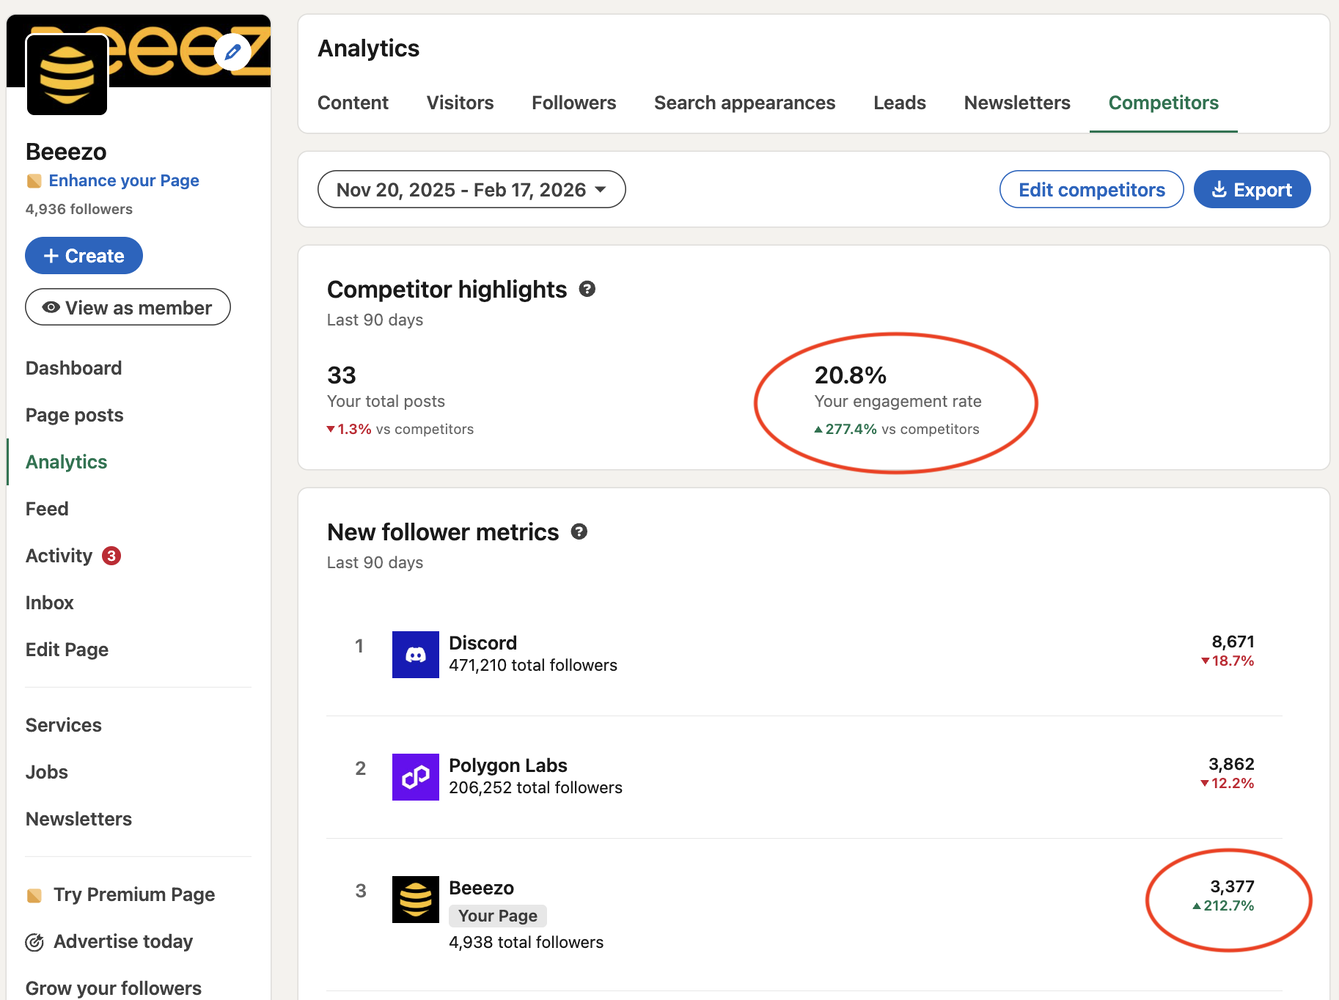Click the gold icon next to Try Premium Page
Screen dimensions: 1339x1000
coord(34,895)
